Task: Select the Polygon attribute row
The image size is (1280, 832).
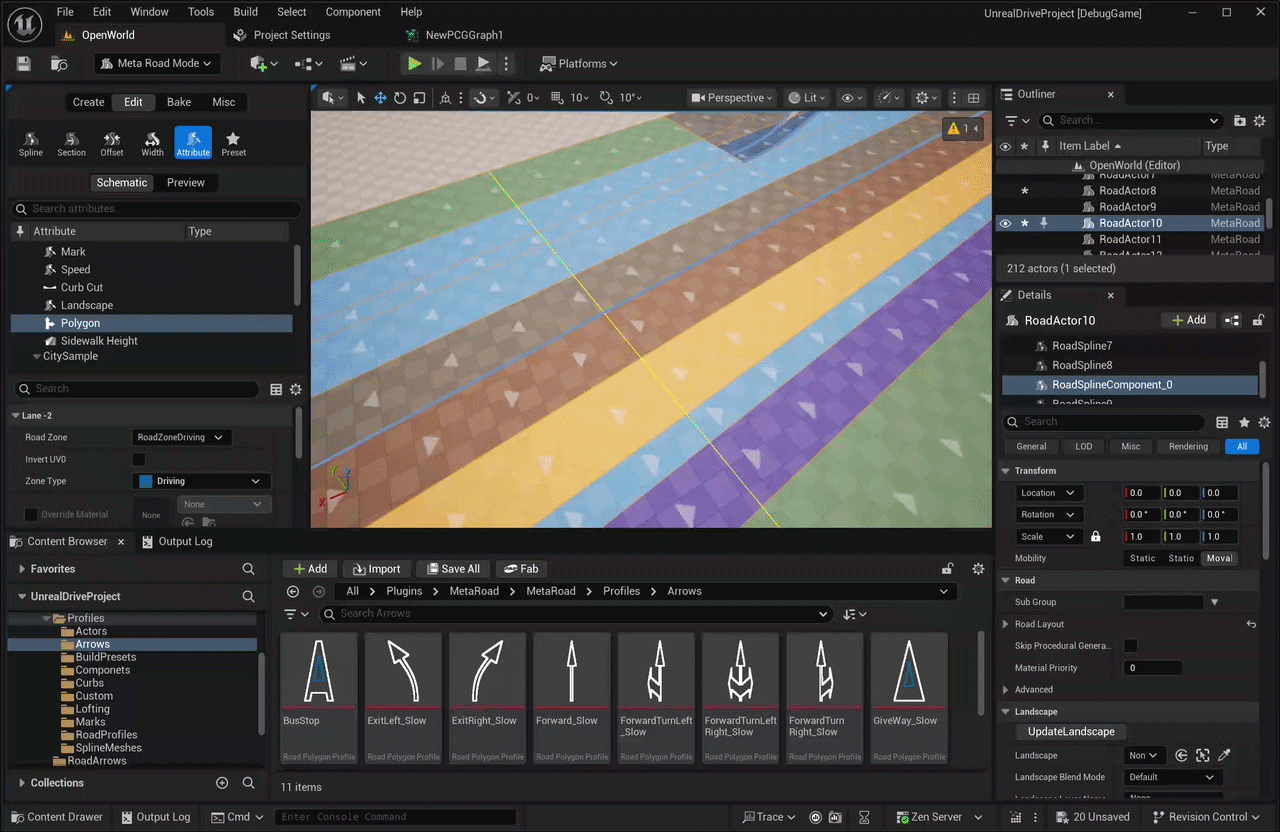Action: tap(151, 323)
